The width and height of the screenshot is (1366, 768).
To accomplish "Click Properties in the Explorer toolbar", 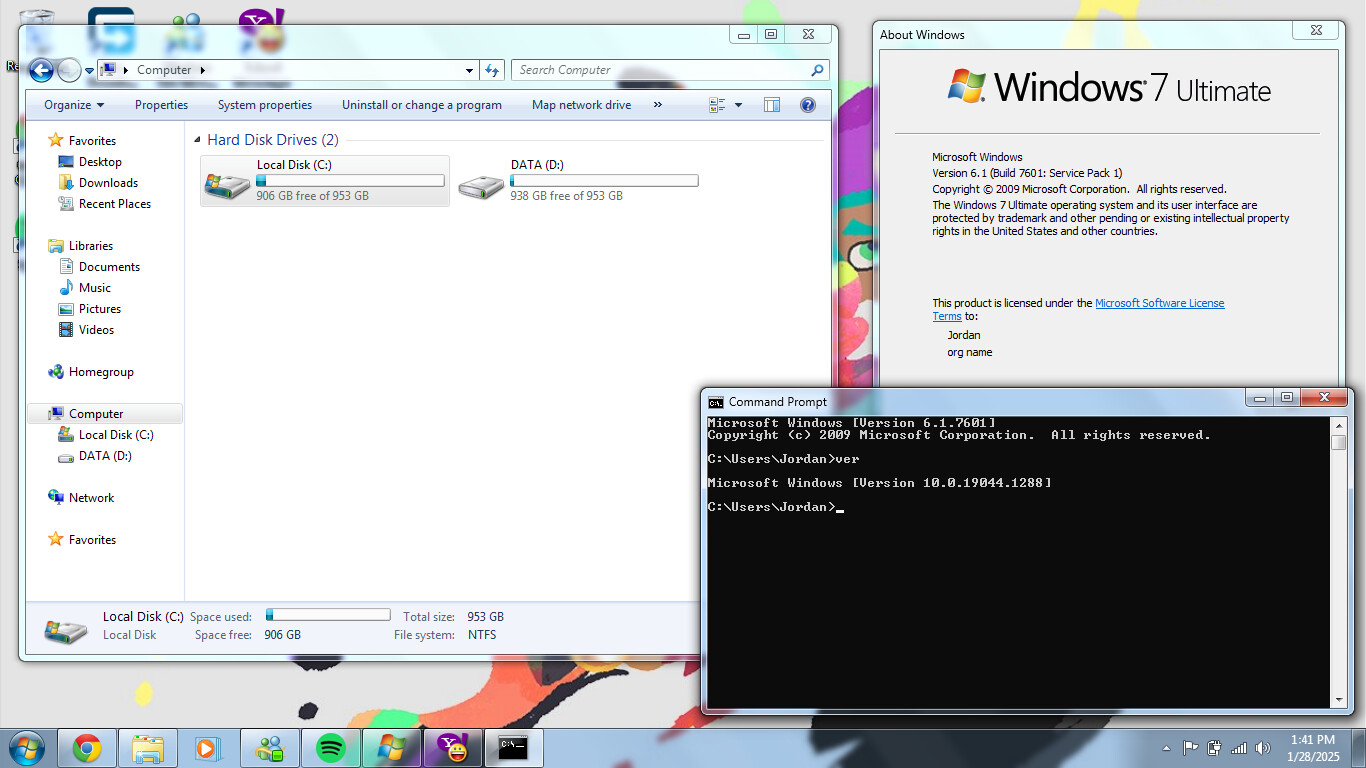I will (x=161, y=105).
